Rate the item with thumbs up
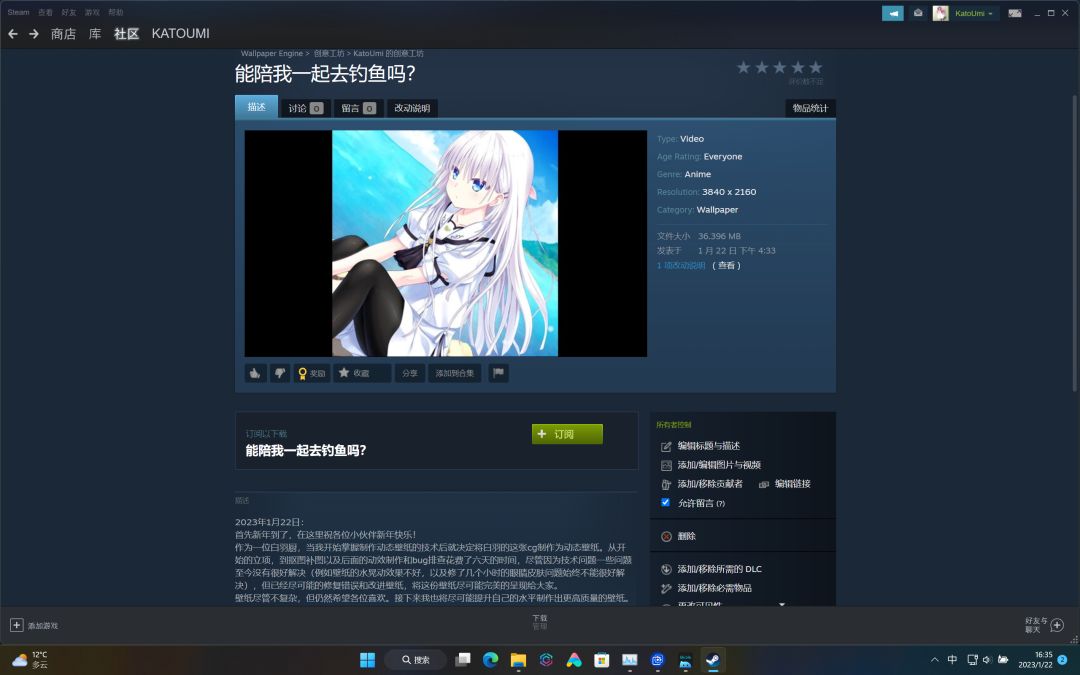 [x=256, y=373]
